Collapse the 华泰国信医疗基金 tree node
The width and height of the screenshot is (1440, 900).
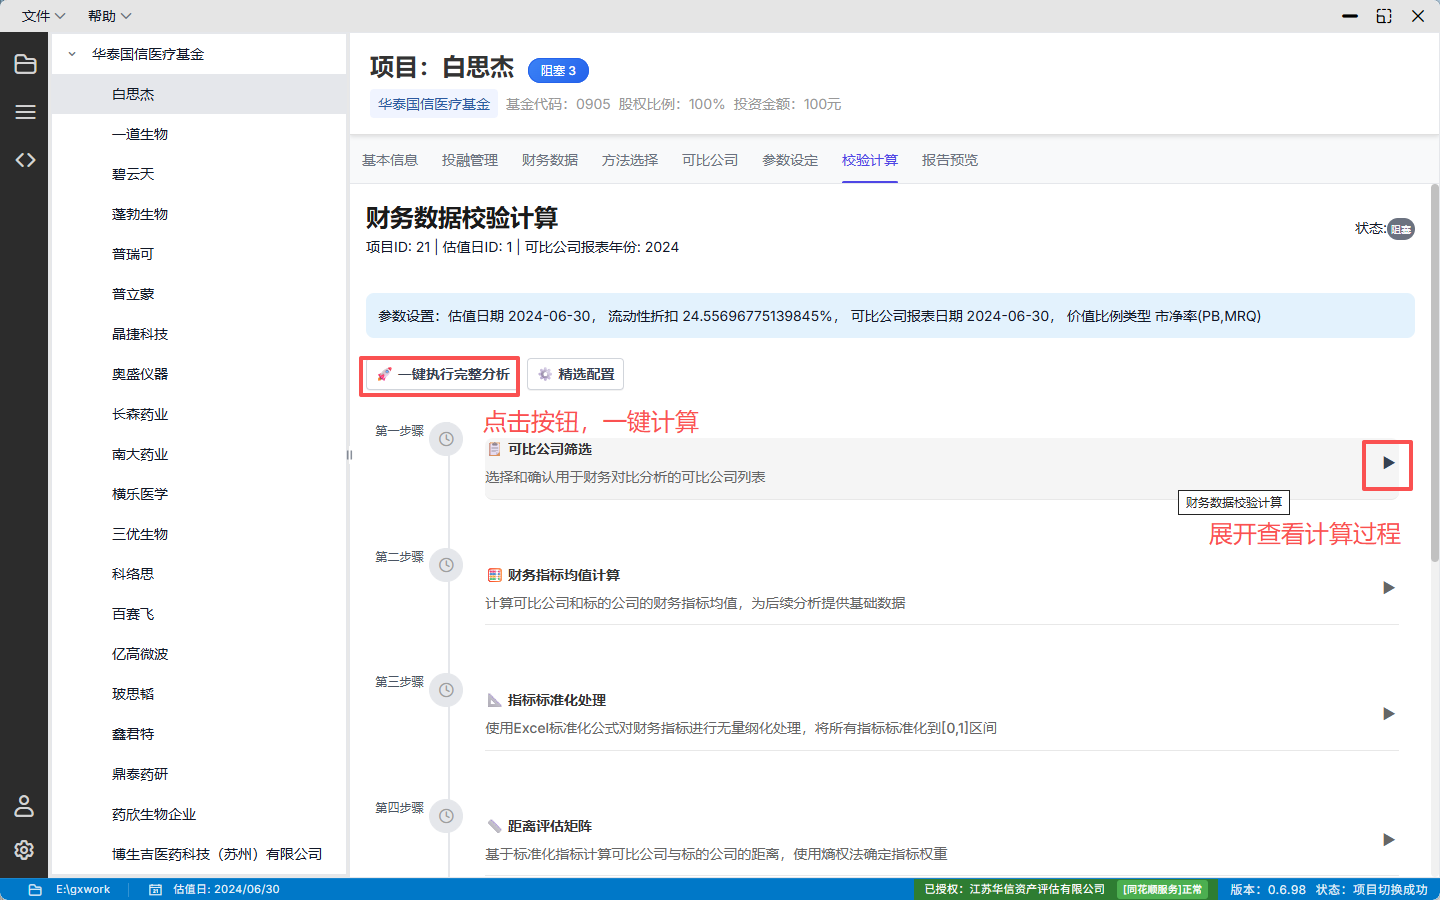tap(72, 54)
